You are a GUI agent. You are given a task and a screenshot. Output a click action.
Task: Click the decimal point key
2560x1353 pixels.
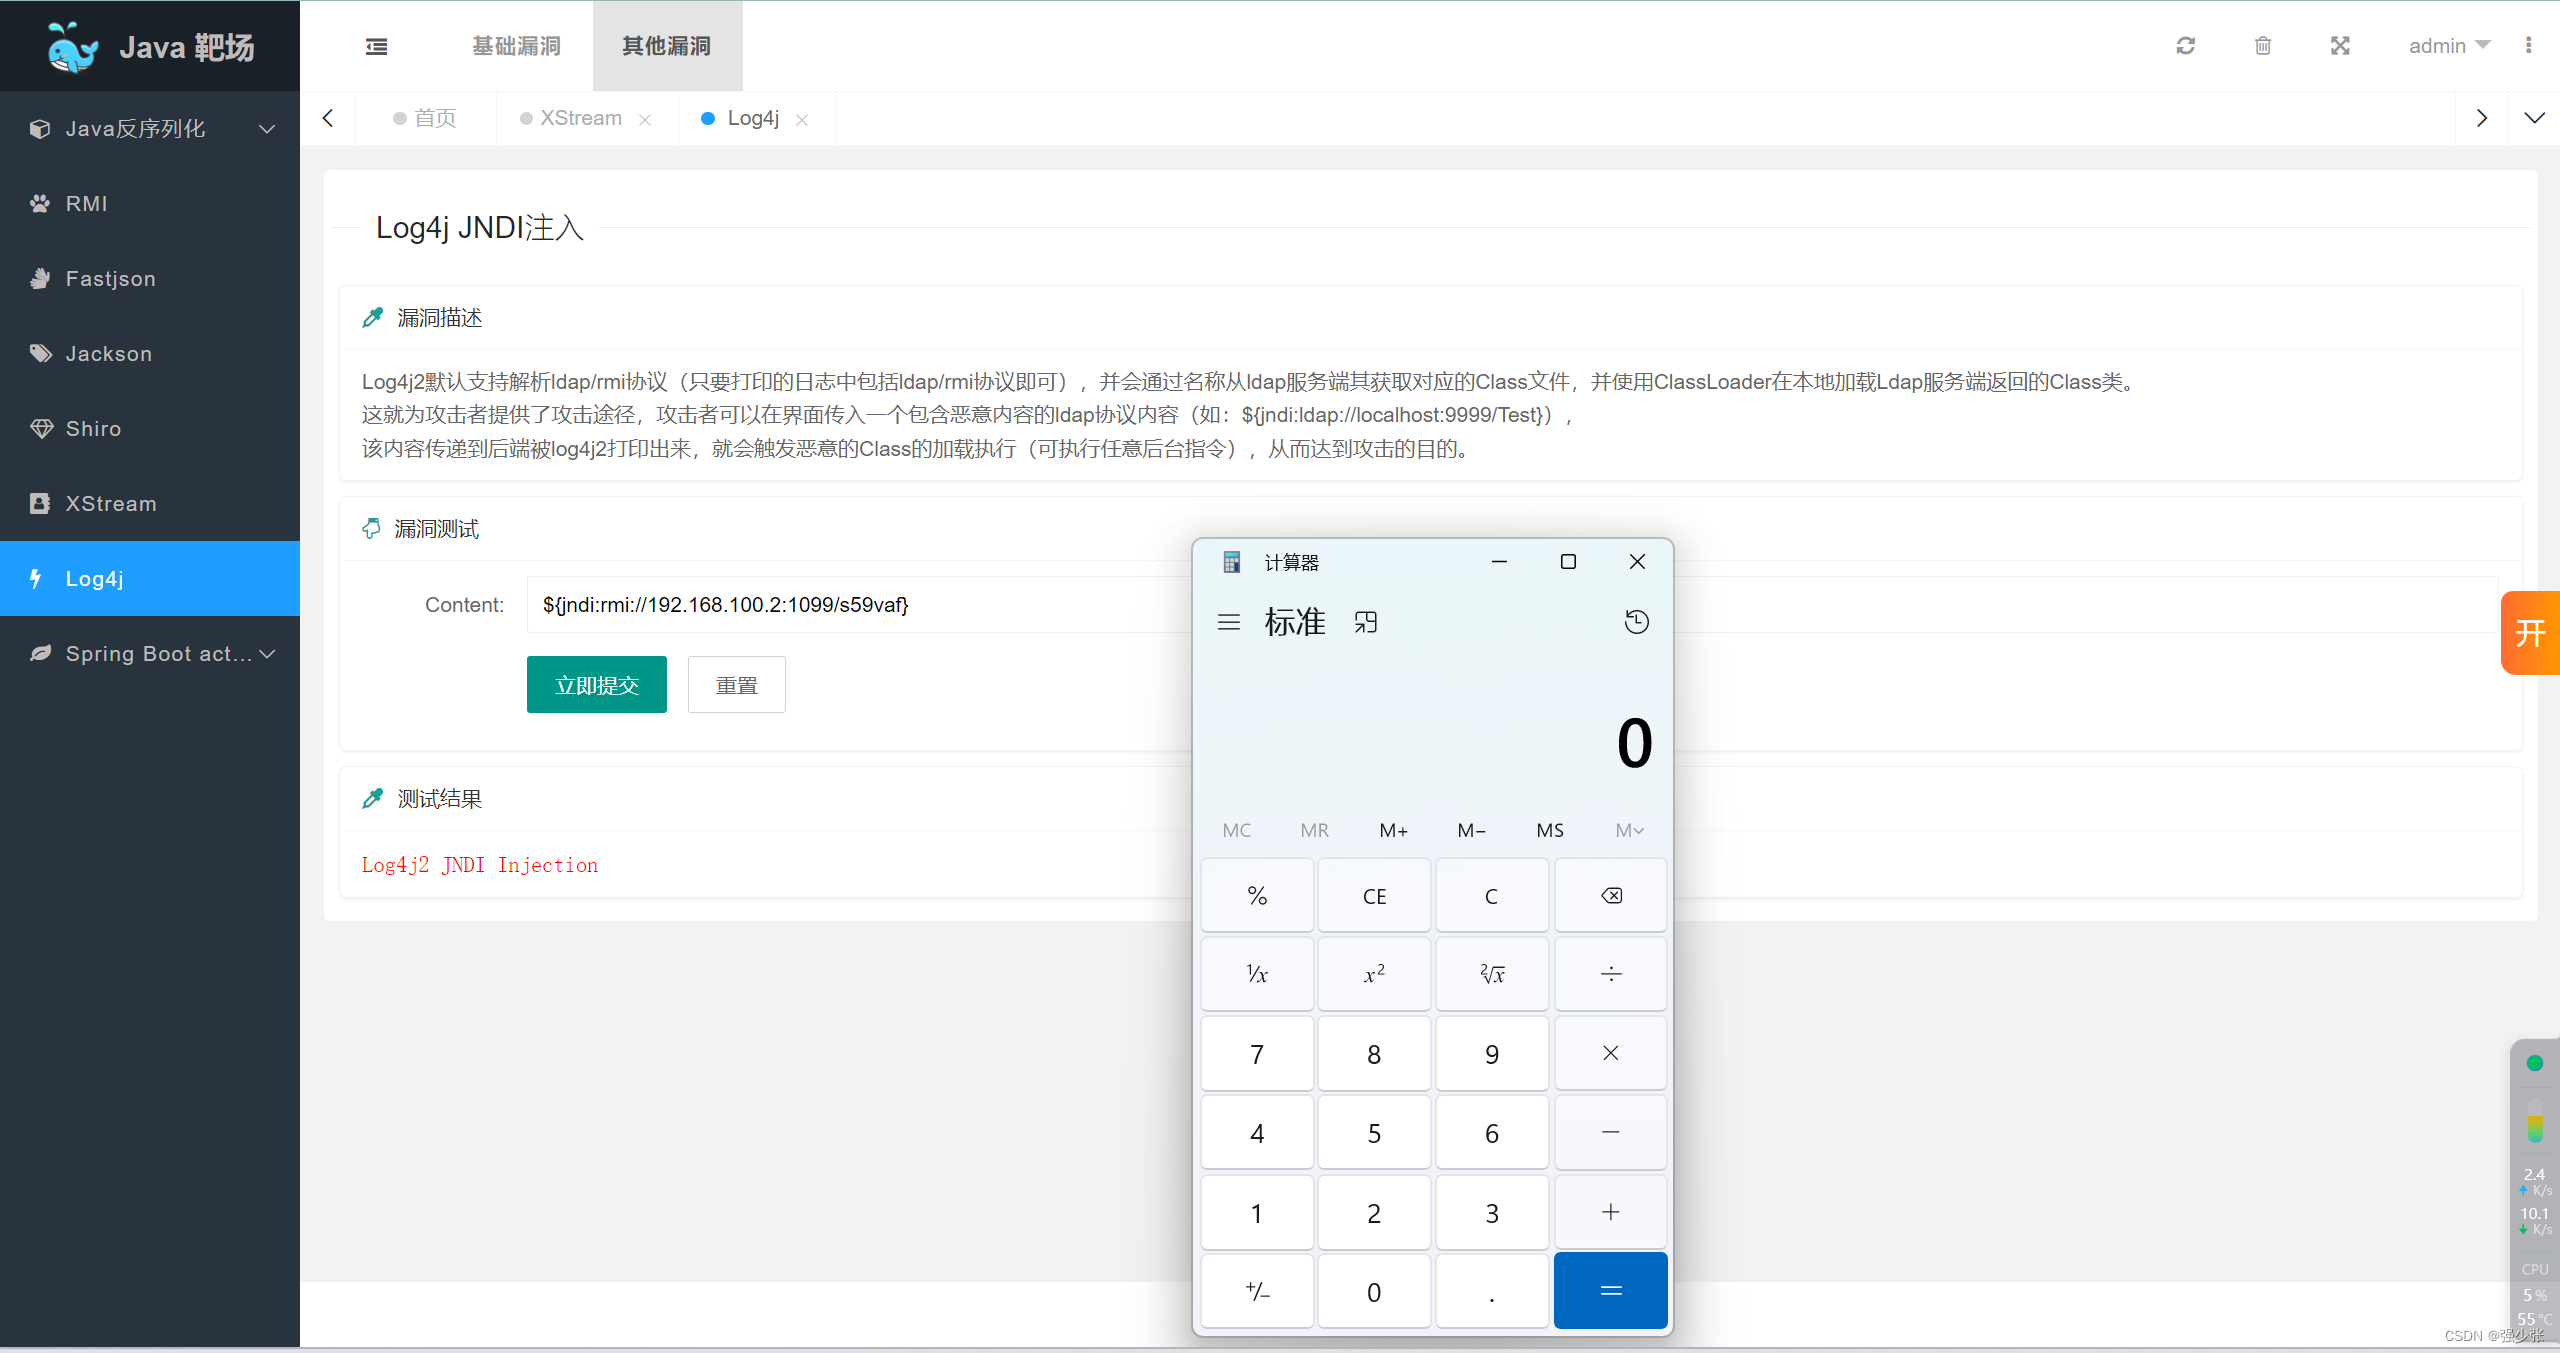pos(1492,1292)
